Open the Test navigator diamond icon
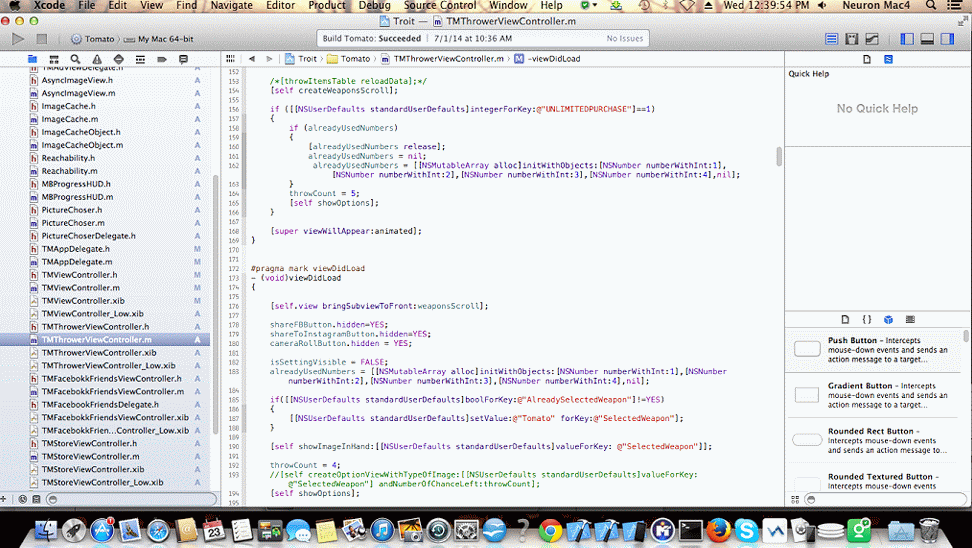The image size is (972, 548). click(118, 60)
